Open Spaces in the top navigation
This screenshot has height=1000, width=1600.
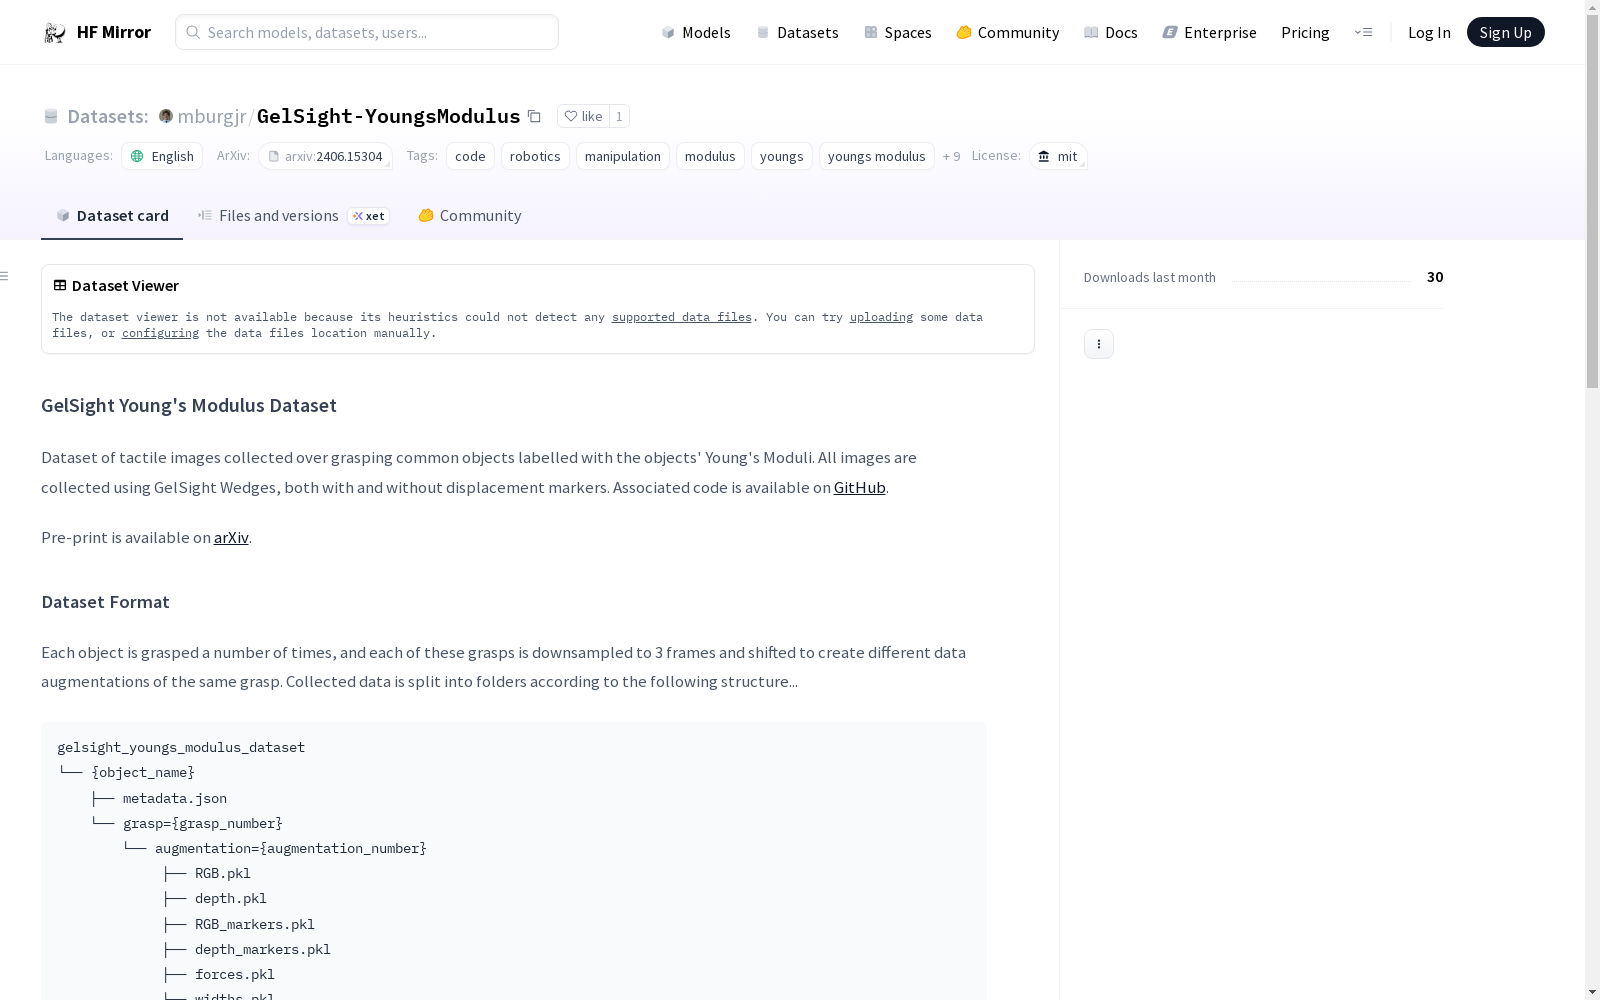(x=897, y=32)
